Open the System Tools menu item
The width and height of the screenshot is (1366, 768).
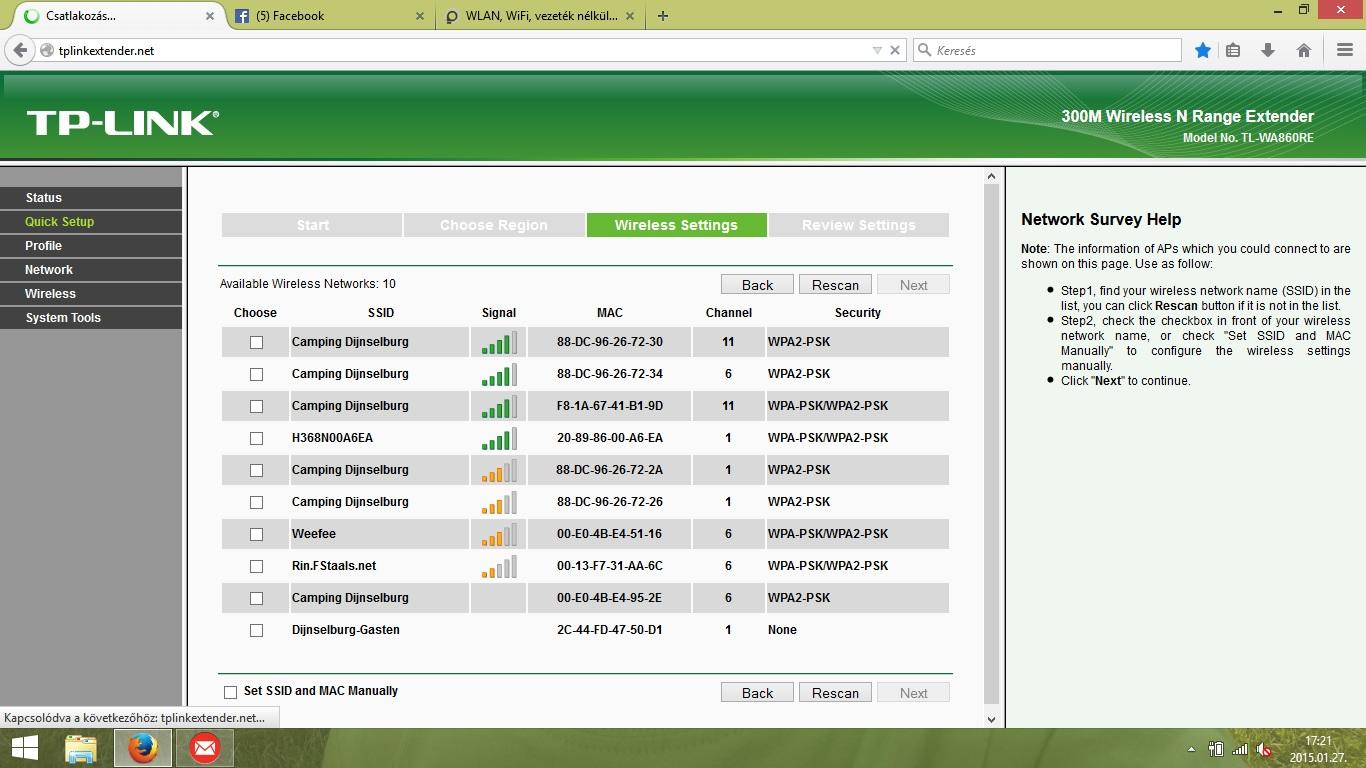coord(91,318)
